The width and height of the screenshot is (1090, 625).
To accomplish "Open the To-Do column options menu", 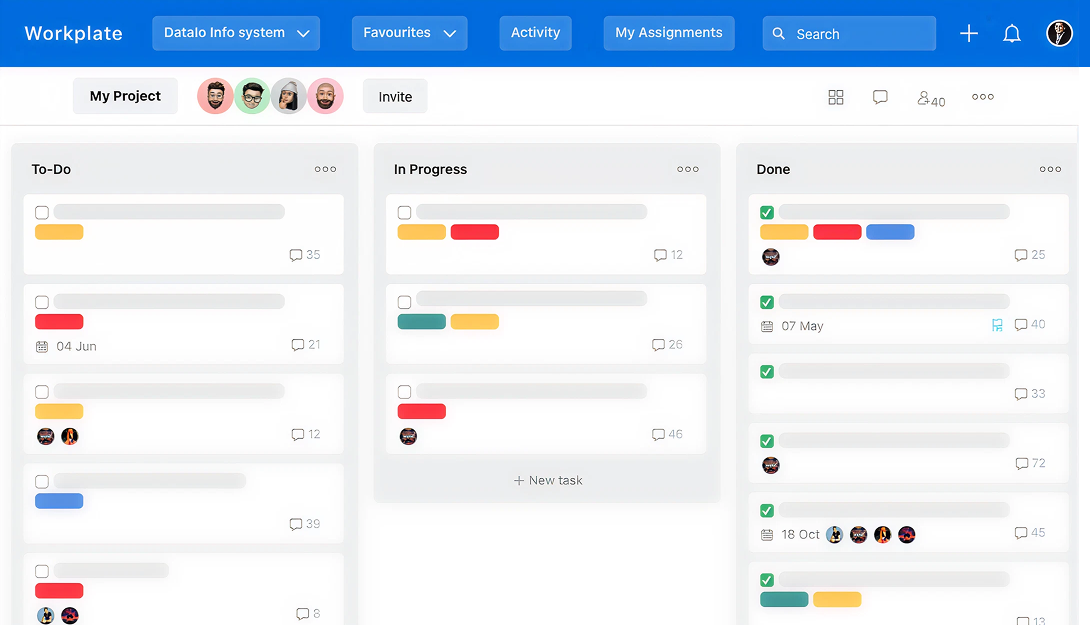I will coord(325,169).
